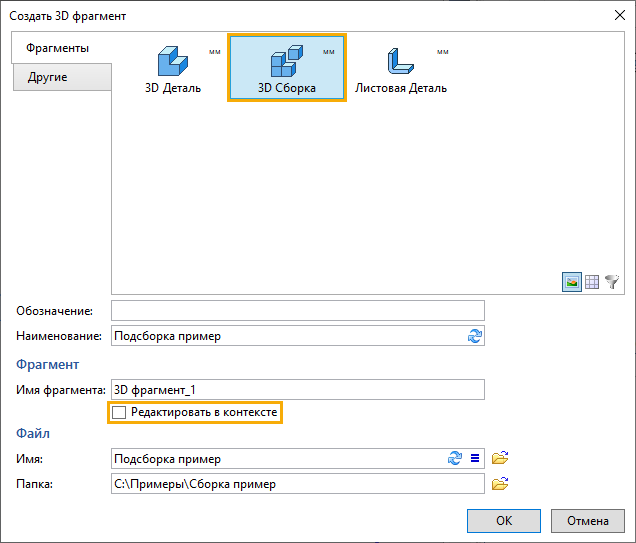
Task: Enable Редактировать в контексте checkbox
Action: [120, 412]
